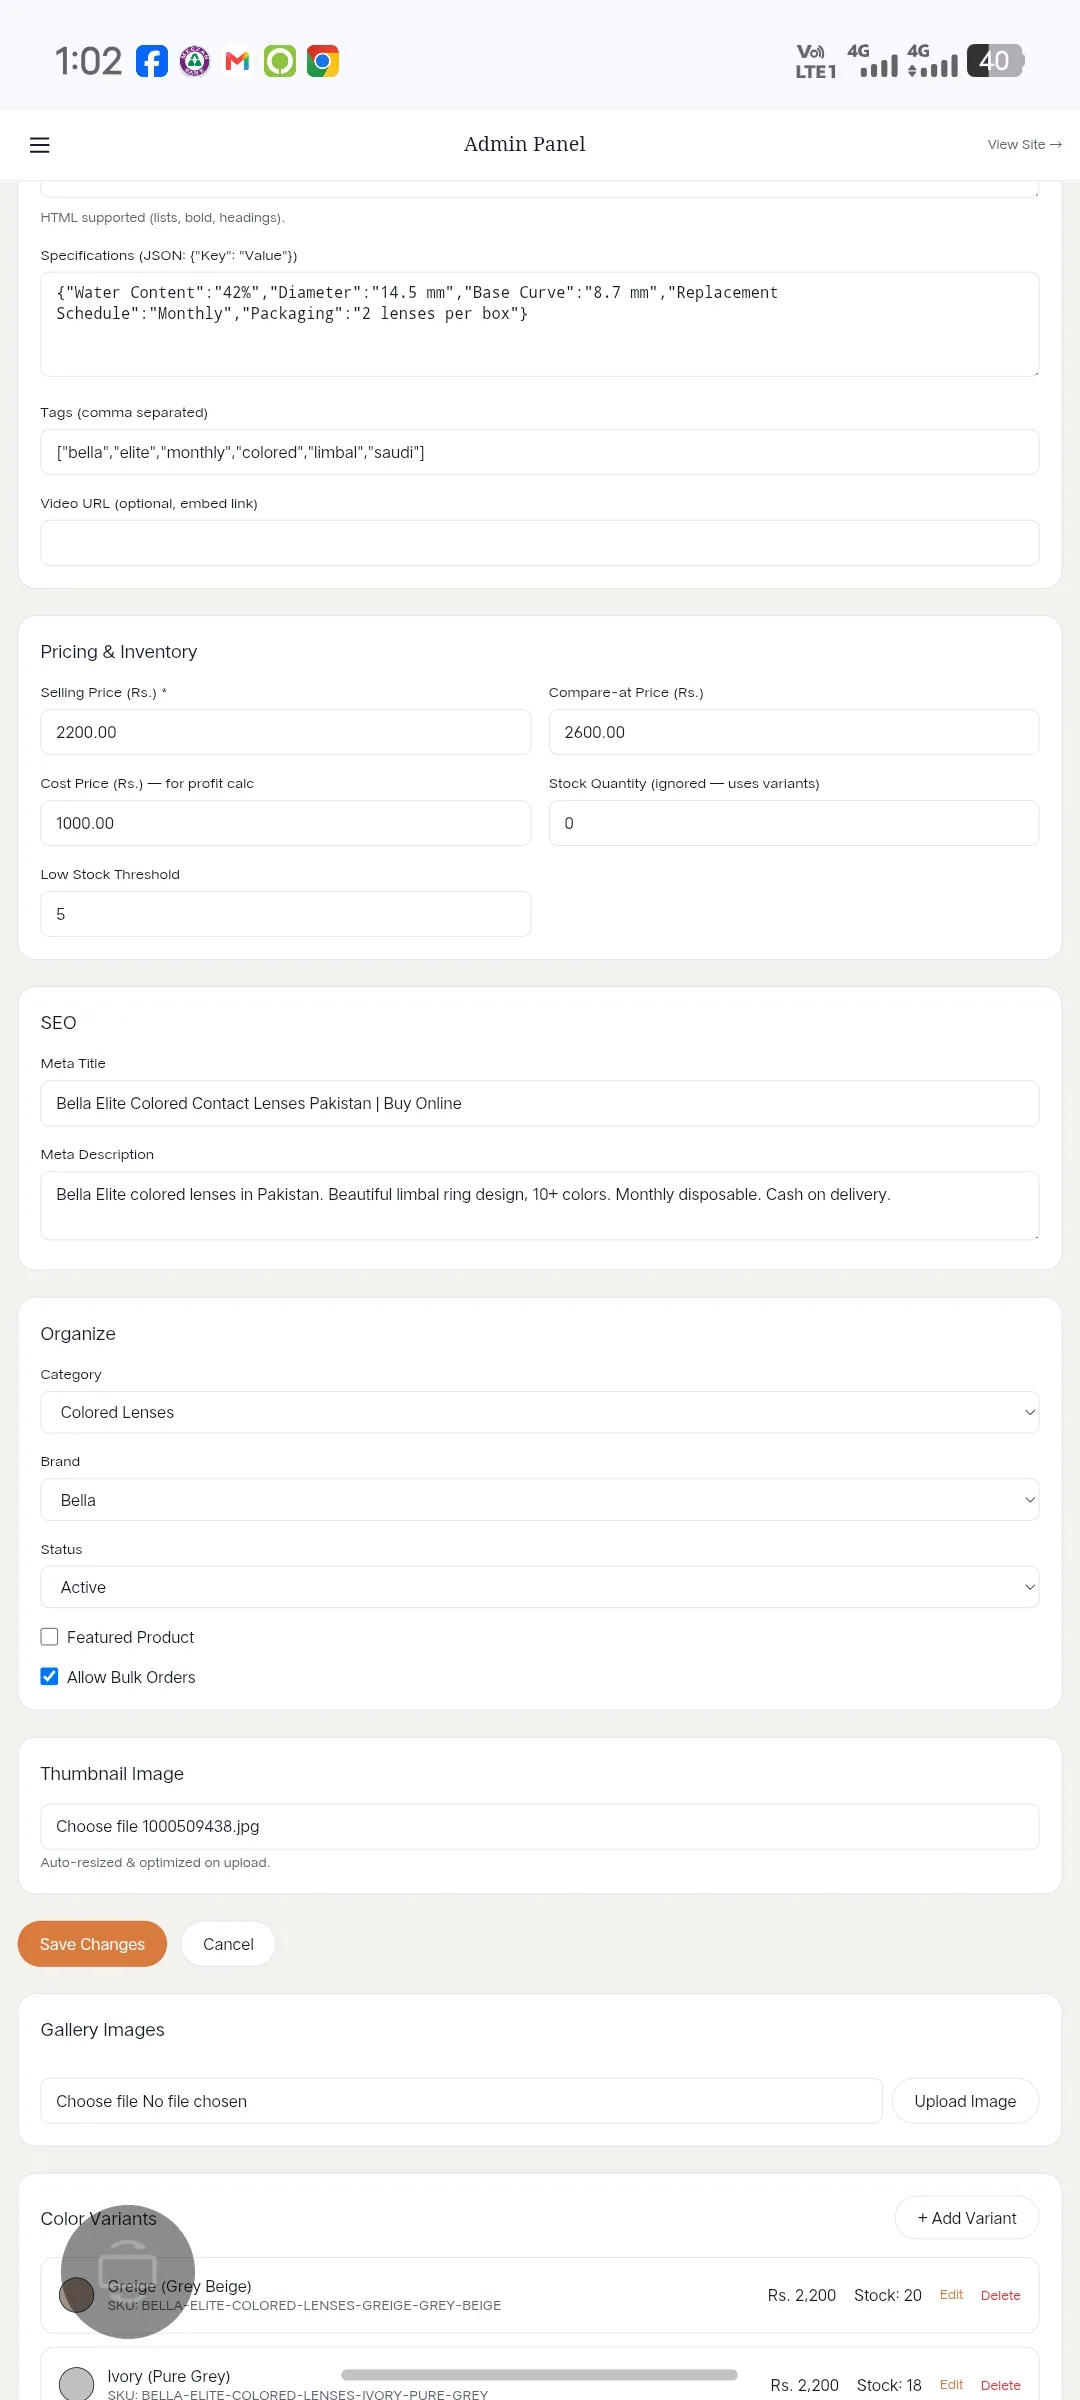The height and width of the screenshot is (2400, 1080).
Task: Click the Save Changes button
Action: [x=92, y=1944]
